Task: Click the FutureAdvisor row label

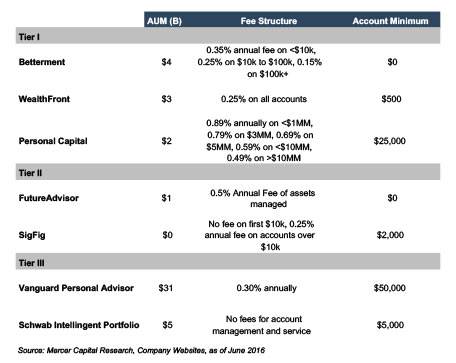Action: pyautogui.click(x=49, y=198)
